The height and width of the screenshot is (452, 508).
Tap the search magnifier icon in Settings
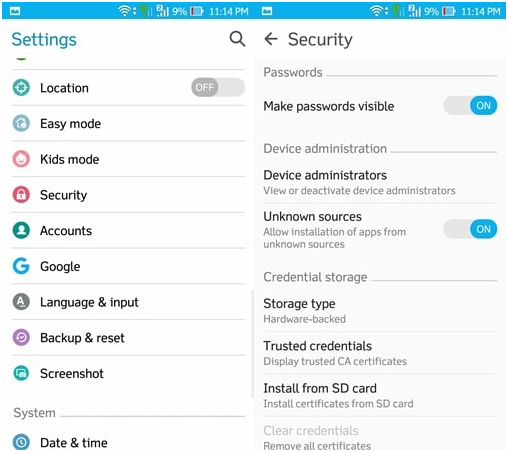tap(237, 39)
